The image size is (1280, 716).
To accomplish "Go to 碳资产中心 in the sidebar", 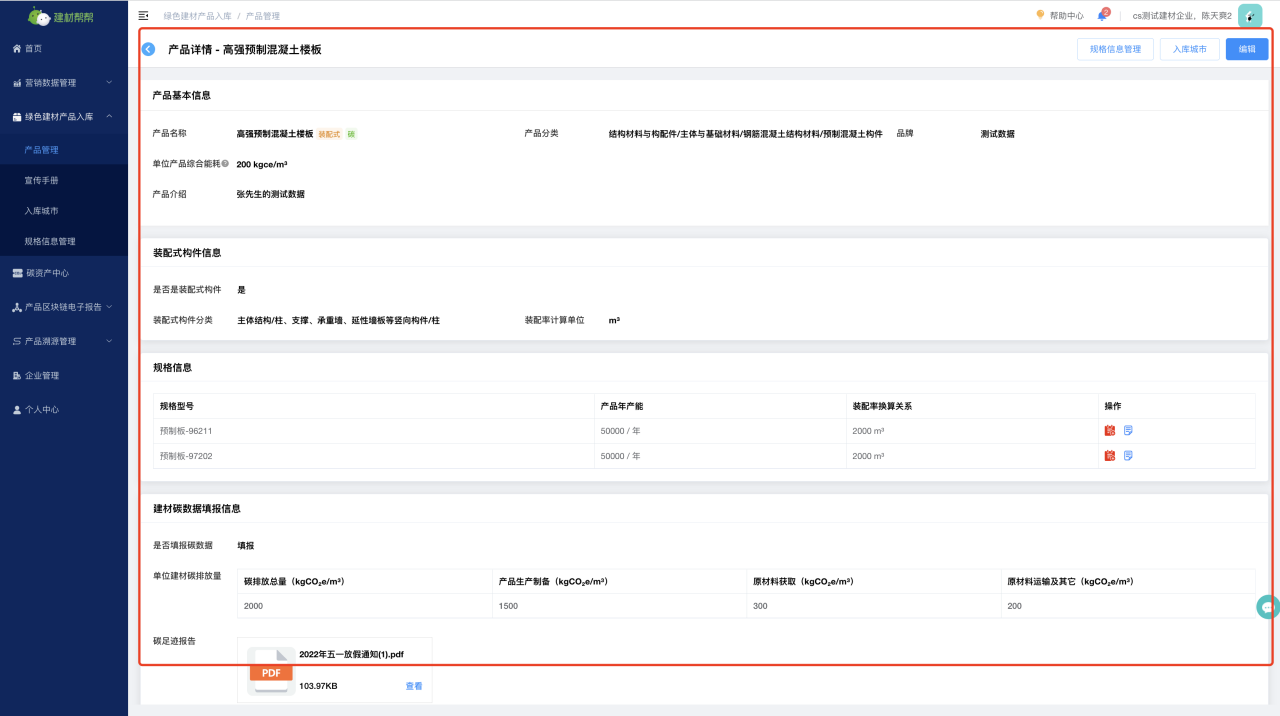I will tap(46, 273).
